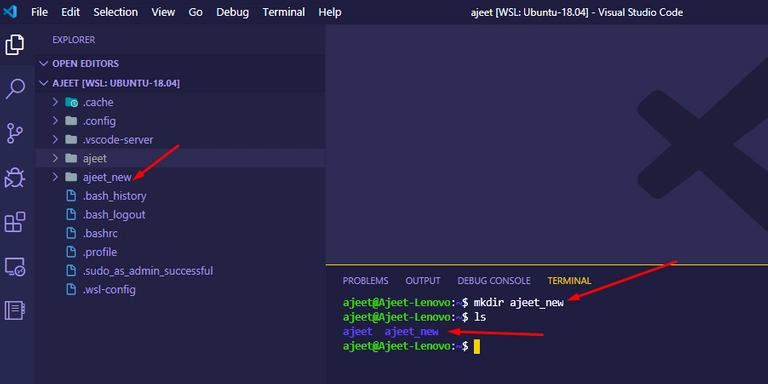Open the .bash_history file
The width and height of the screenshot is (768, 384).
click(115, 196)
